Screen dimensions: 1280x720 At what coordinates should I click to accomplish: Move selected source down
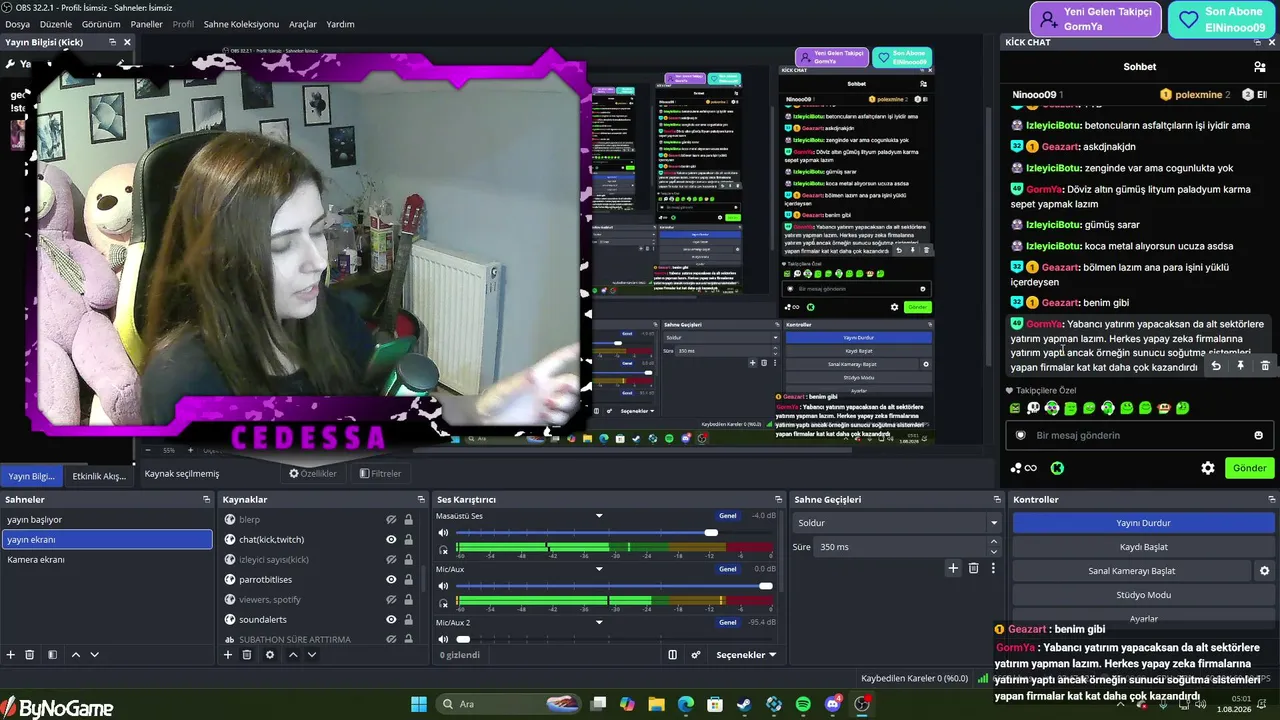pos(312,655)
